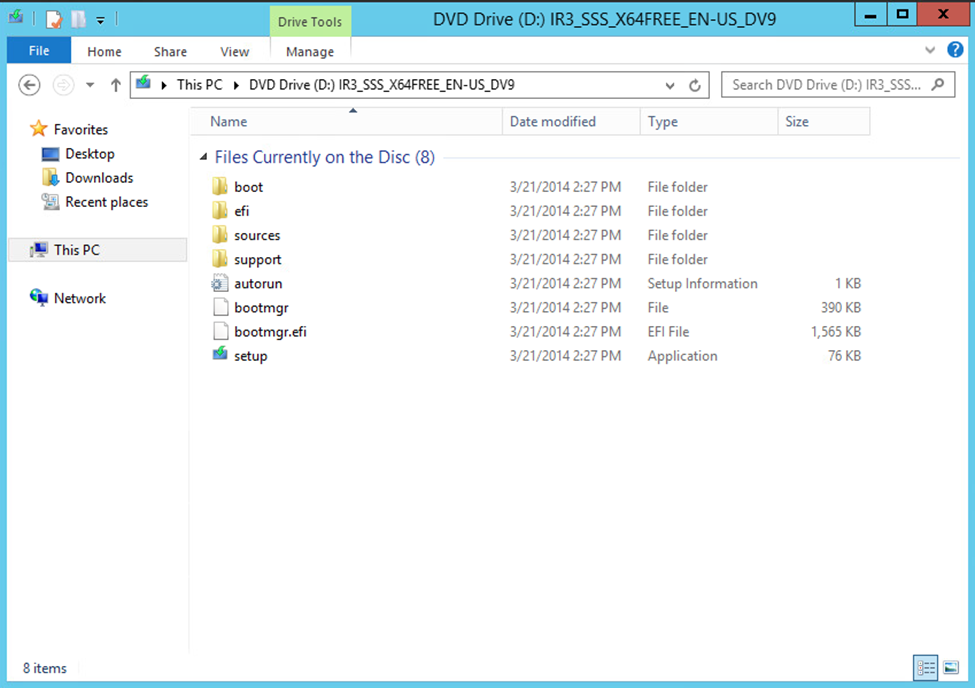Open the File menu
The height and width of the screenshot is (688, 975).
click(39, 51)
